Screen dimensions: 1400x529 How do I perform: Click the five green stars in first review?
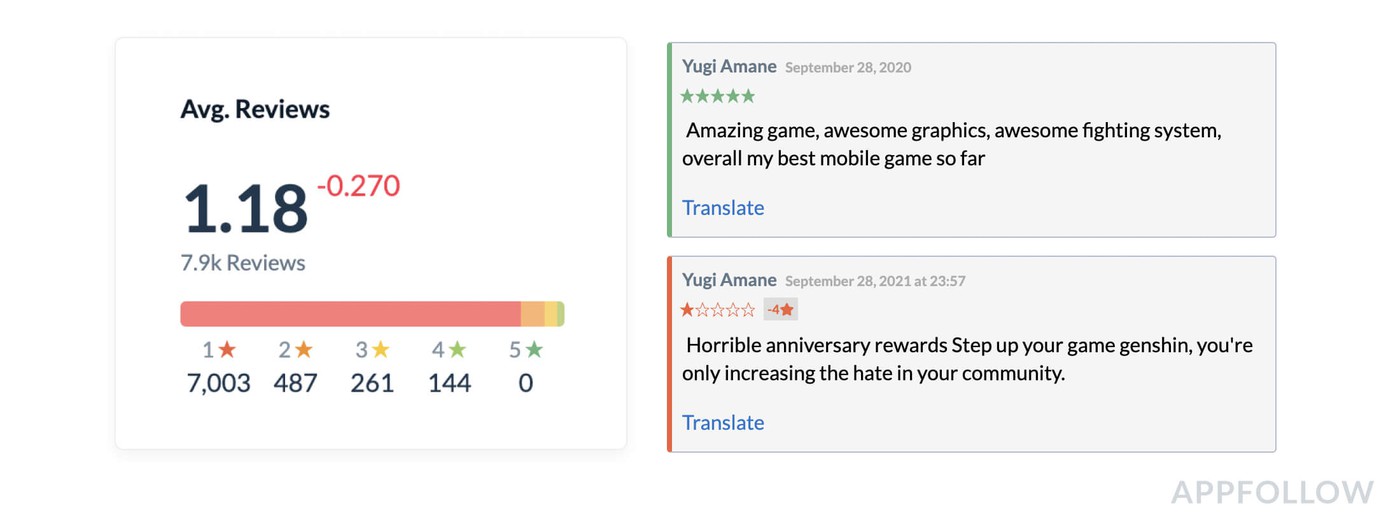pos(718,96)
